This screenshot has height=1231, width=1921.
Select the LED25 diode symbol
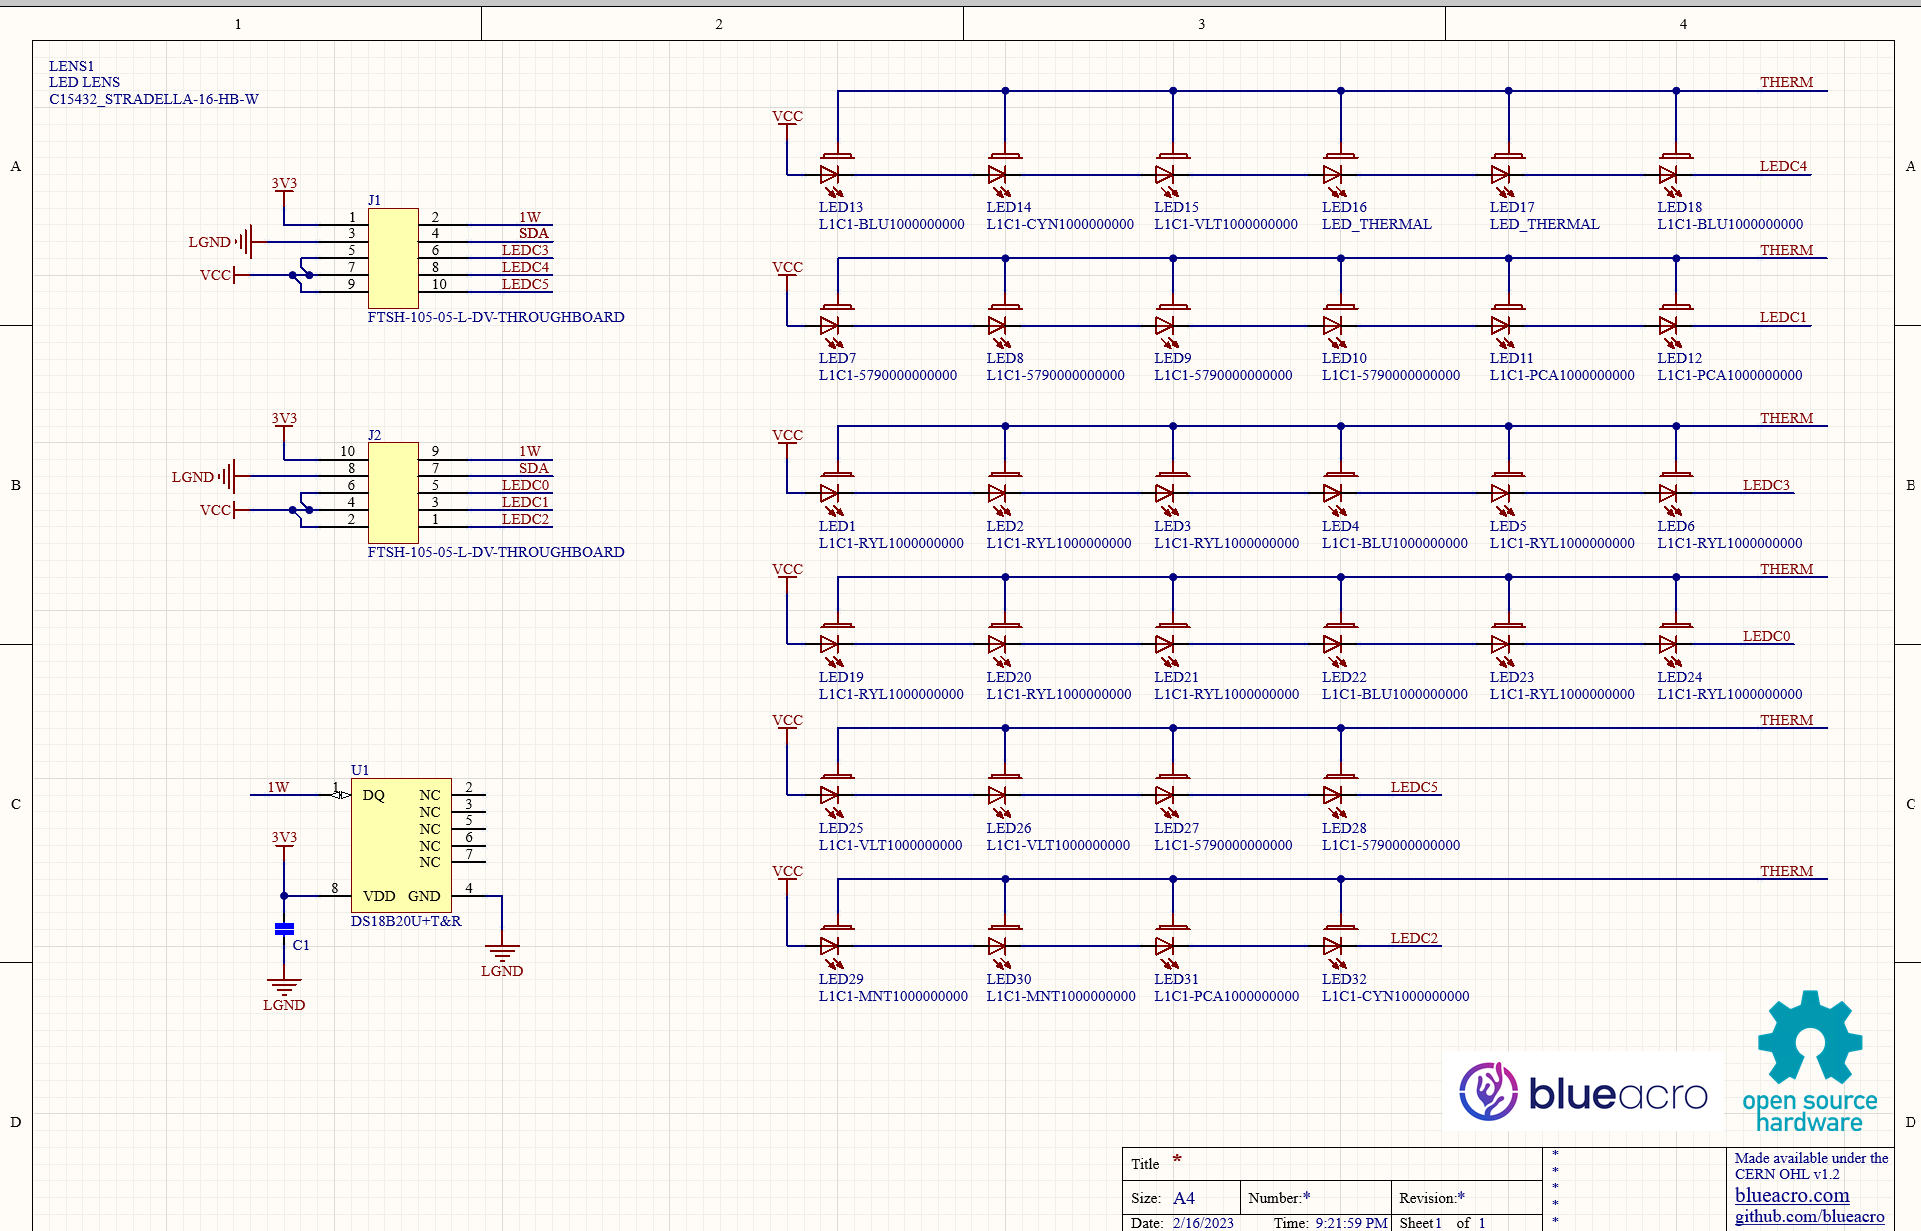(x=833, y=796)
